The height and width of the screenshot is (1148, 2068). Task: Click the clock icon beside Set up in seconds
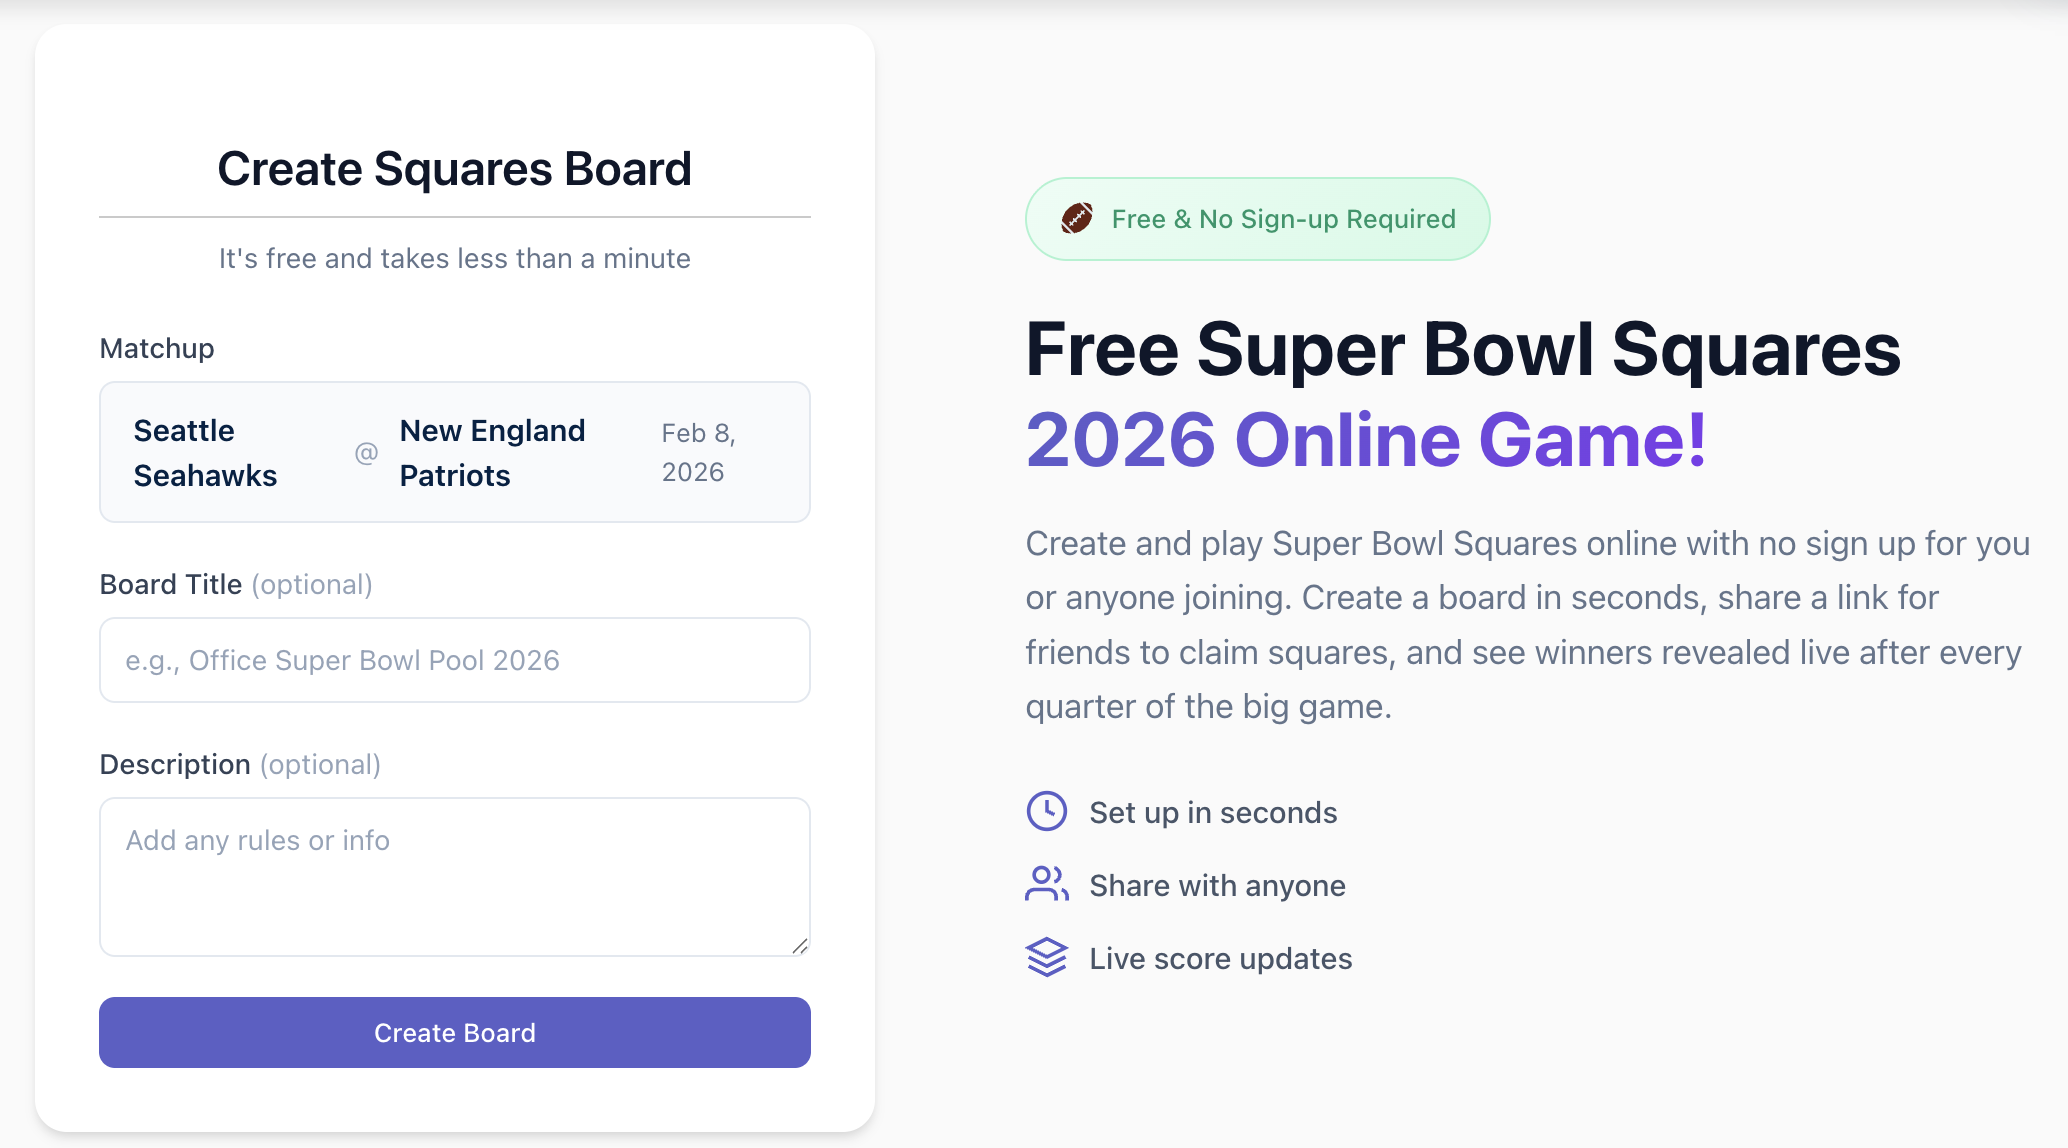tap(1046, 811)
